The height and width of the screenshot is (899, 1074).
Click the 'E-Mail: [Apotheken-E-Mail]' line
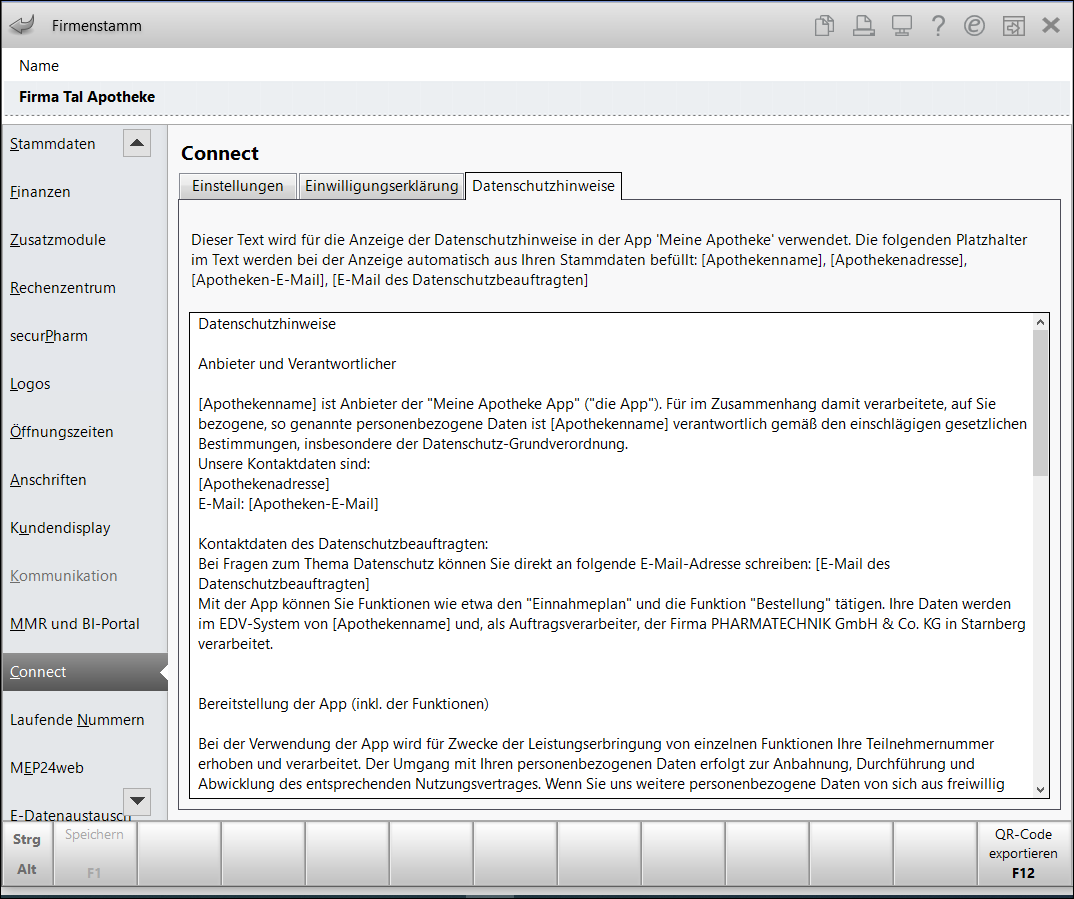(x=288, y=503)
